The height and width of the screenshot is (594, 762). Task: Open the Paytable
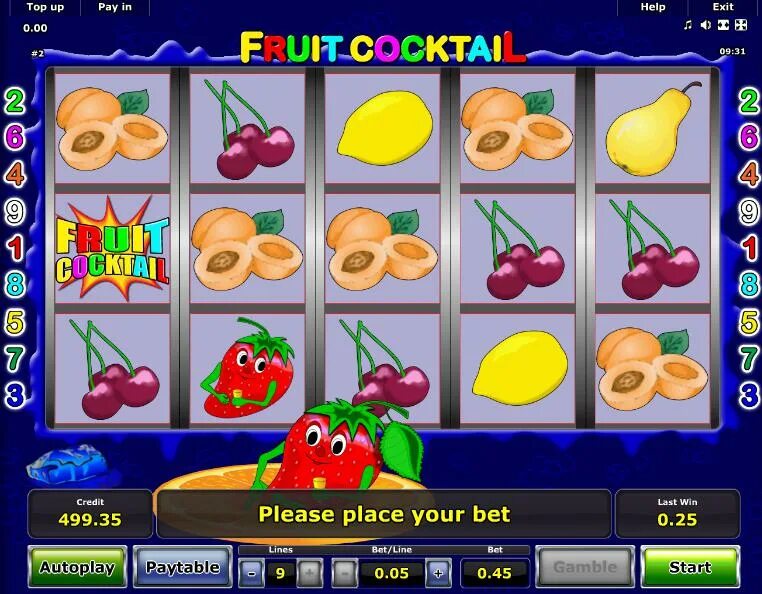pos(182,567)
